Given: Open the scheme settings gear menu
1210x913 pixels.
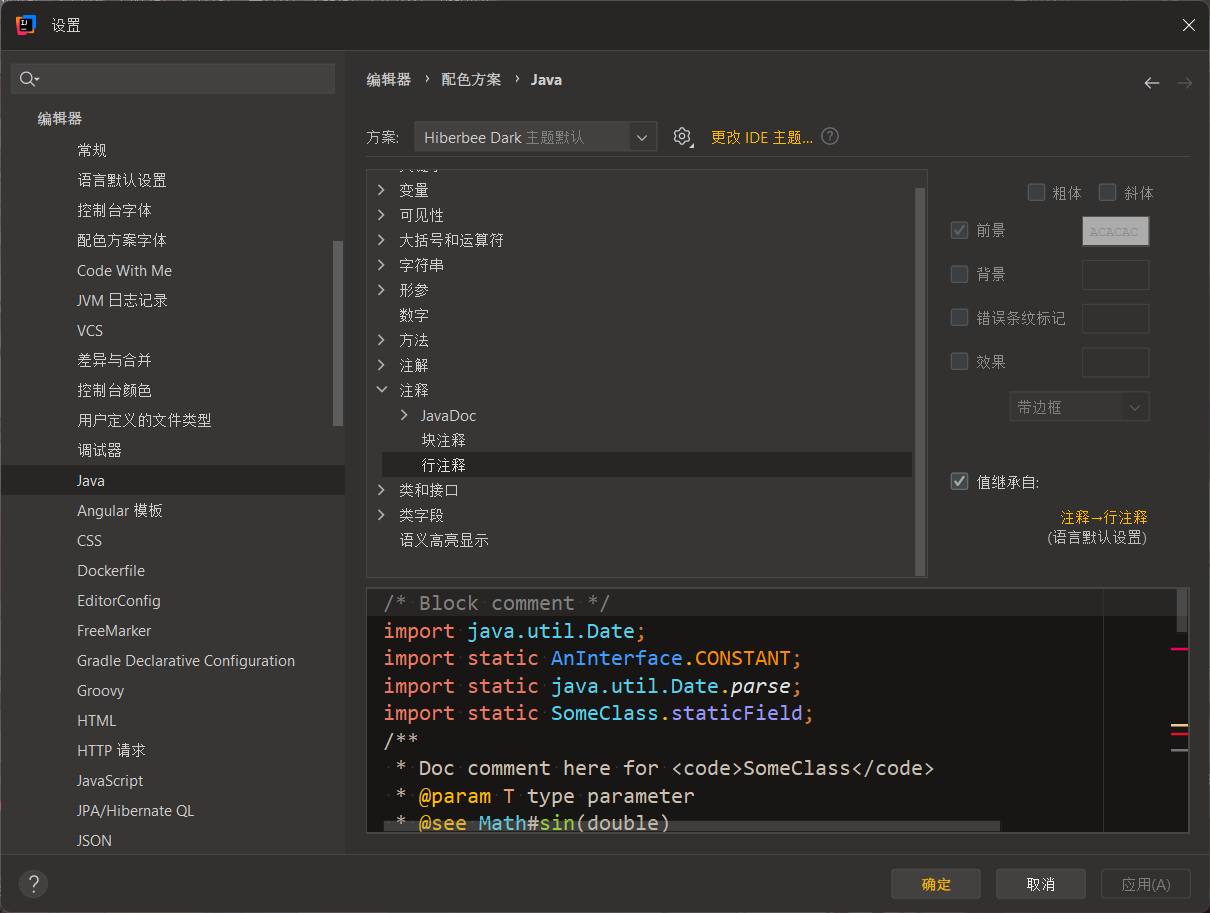Looking at the screenshot, I should [683, 137].
